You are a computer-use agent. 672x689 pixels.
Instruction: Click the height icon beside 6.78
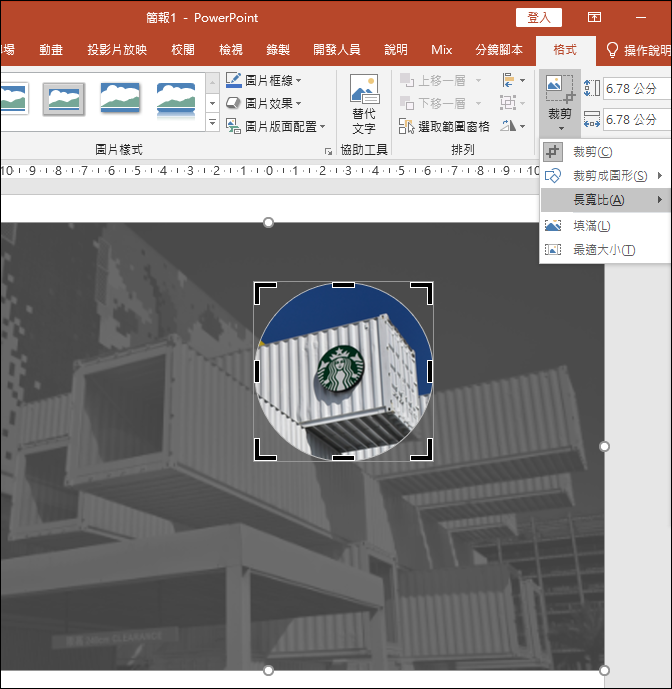pos(592,88)
